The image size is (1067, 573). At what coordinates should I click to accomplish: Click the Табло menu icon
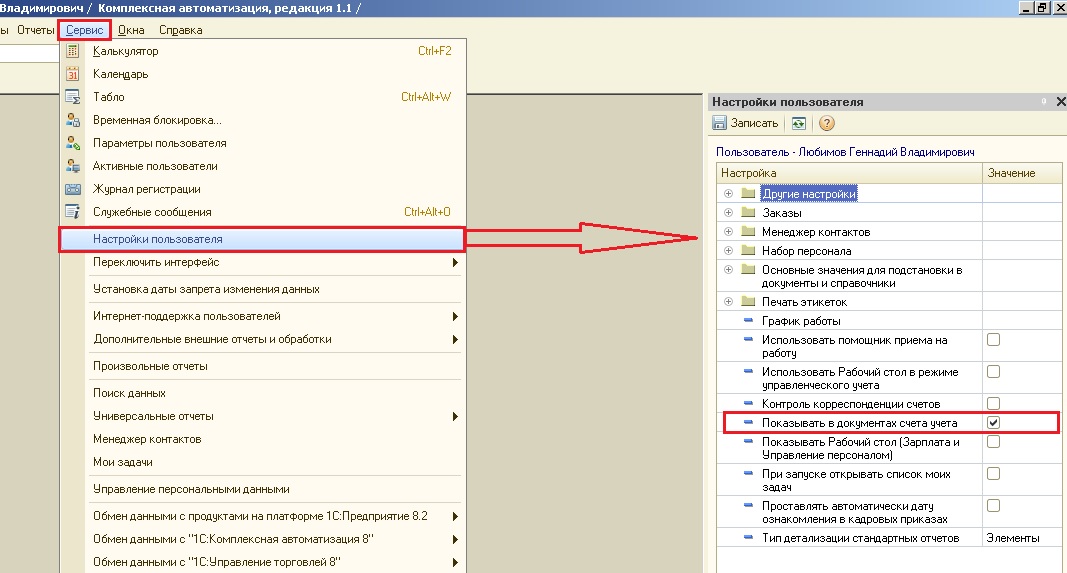click(73, 97)
